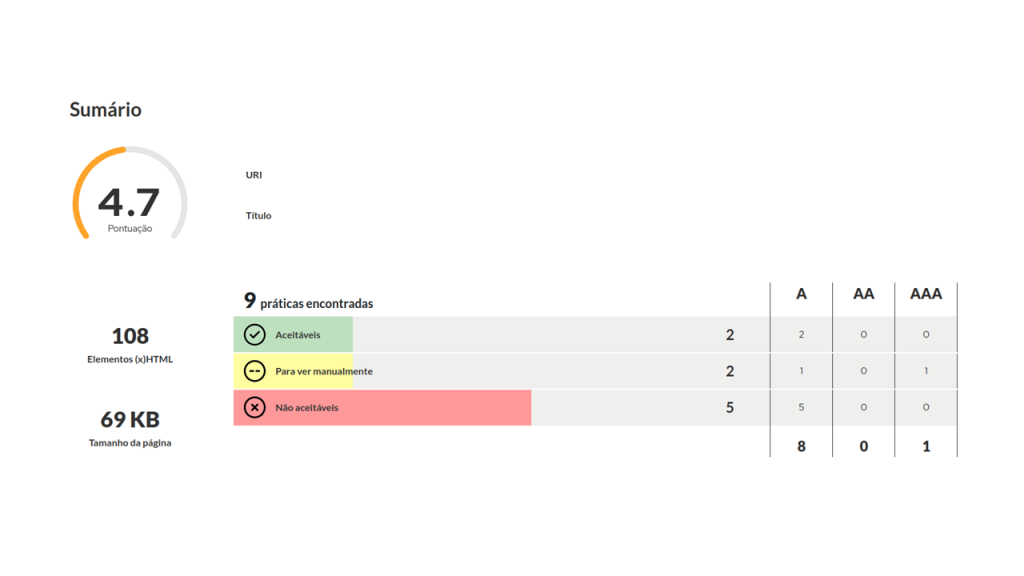Click the yellow Para ver manualmente bar
This screenshot has width=1024, height=576.
coord(293,371)
